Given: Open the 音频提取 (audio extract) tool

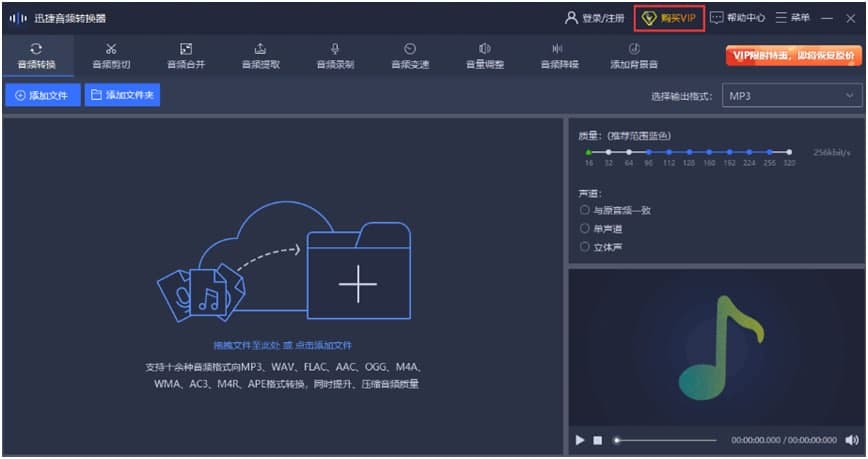Looking at the screenshot, I should (x=260, y=56).
